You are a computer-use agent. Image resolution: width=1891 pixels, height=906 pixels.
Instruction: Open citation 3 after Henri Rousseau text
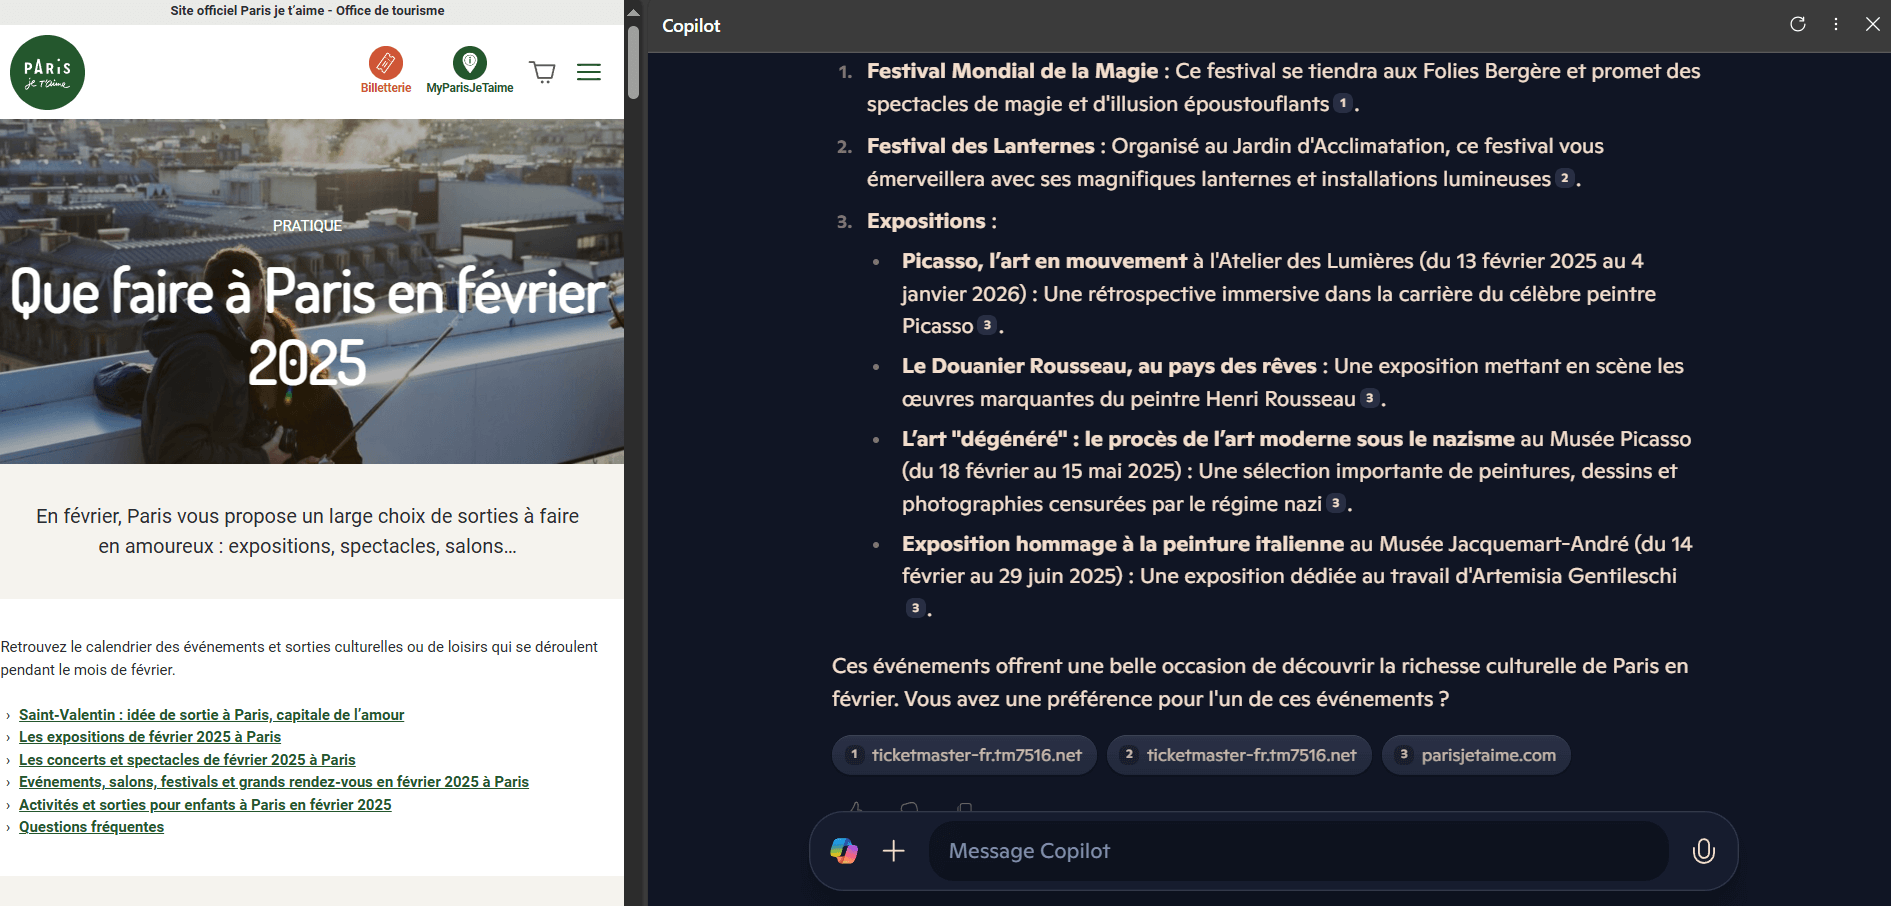[1369, 398]
